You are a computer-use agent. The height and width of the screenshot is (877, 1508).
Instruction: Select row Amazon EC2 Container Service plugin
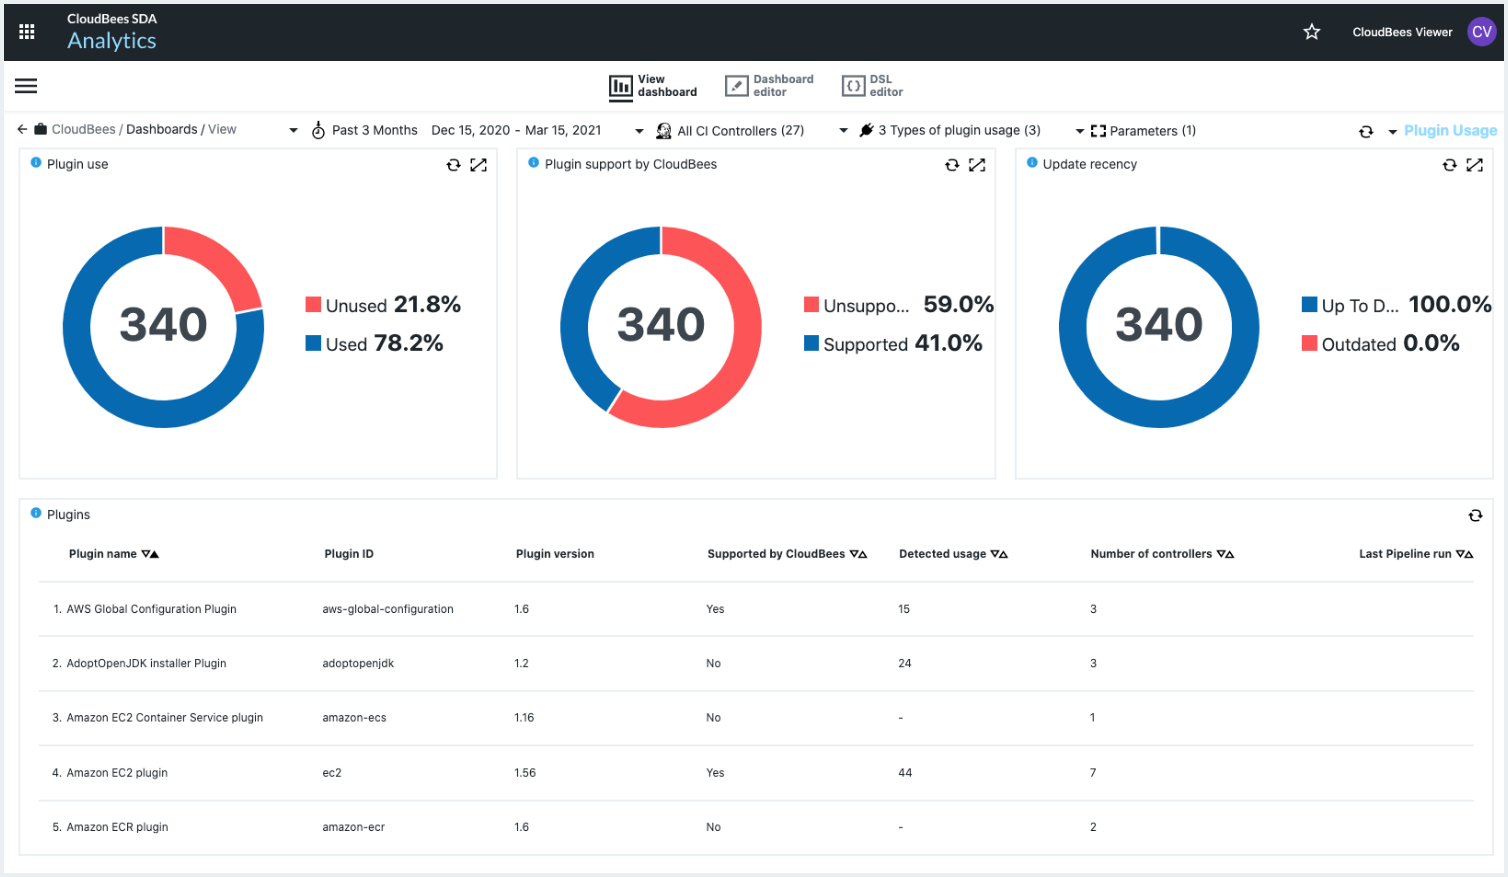(x=756, y=718)
